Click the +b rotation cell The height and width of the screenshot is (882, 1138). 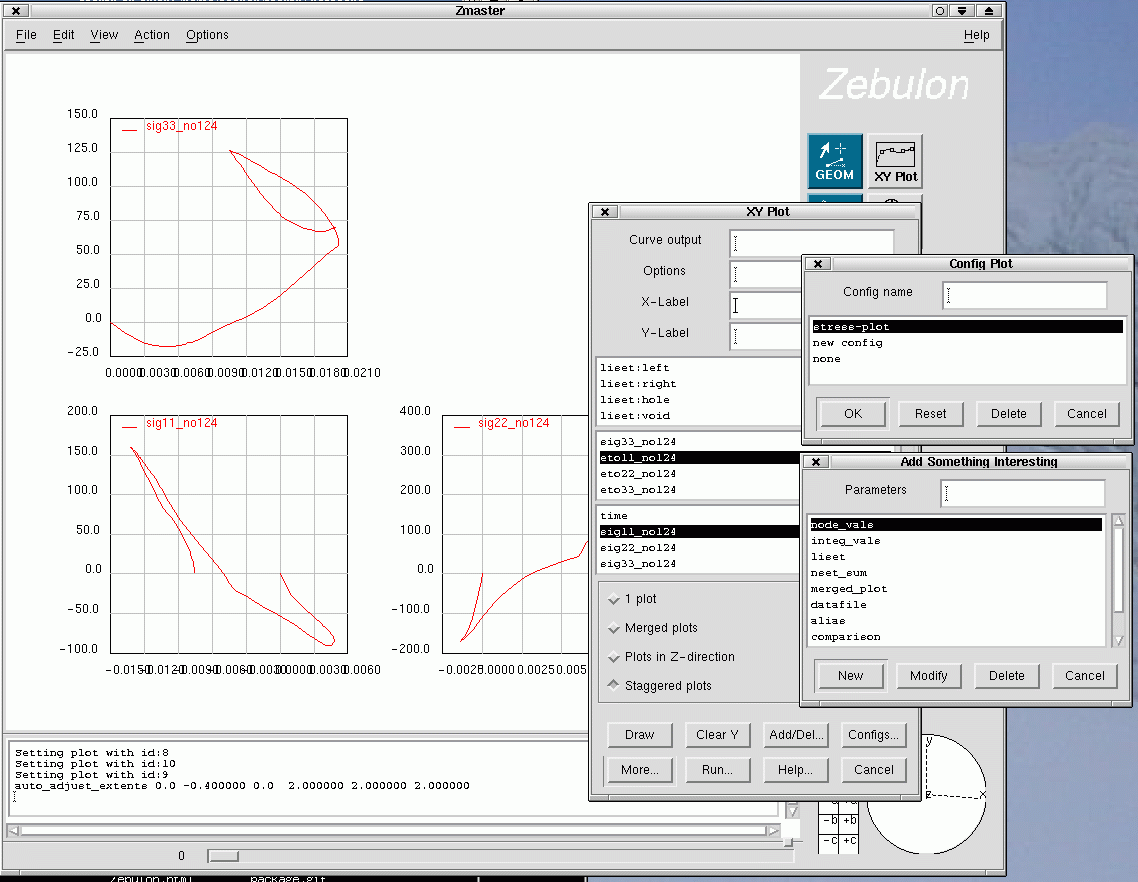click(850, 821)
